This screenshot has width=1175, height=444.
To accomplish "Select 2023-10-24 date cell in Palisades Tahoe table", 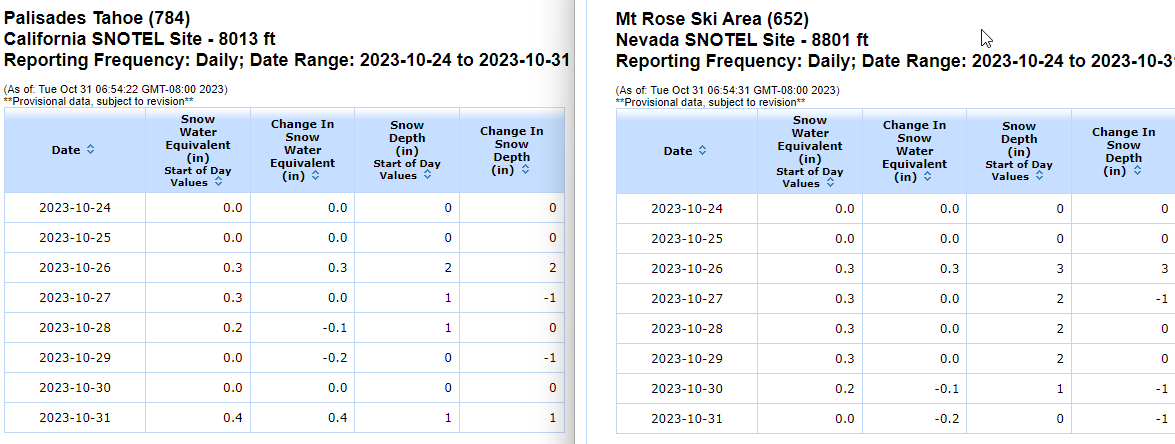I will pyautogui.click(x=74, y=207).
